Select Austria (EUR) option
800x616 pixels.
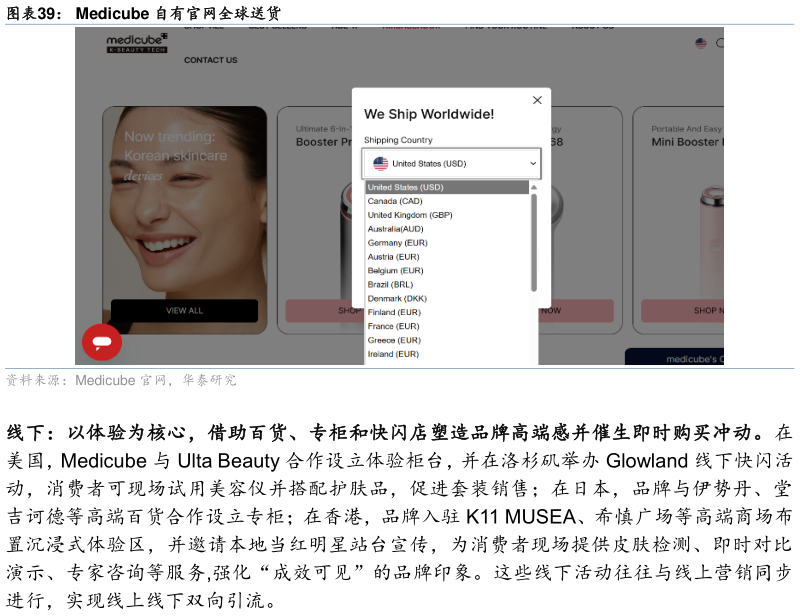[x=447, y=257]
